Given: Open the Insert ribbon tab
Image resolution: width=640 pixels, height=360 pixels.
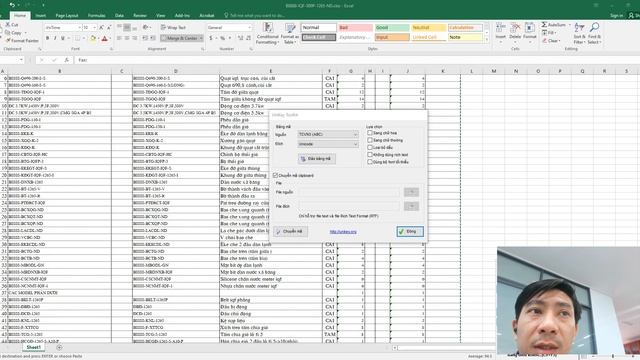Looking at the screenshot, I should point(40,16).
